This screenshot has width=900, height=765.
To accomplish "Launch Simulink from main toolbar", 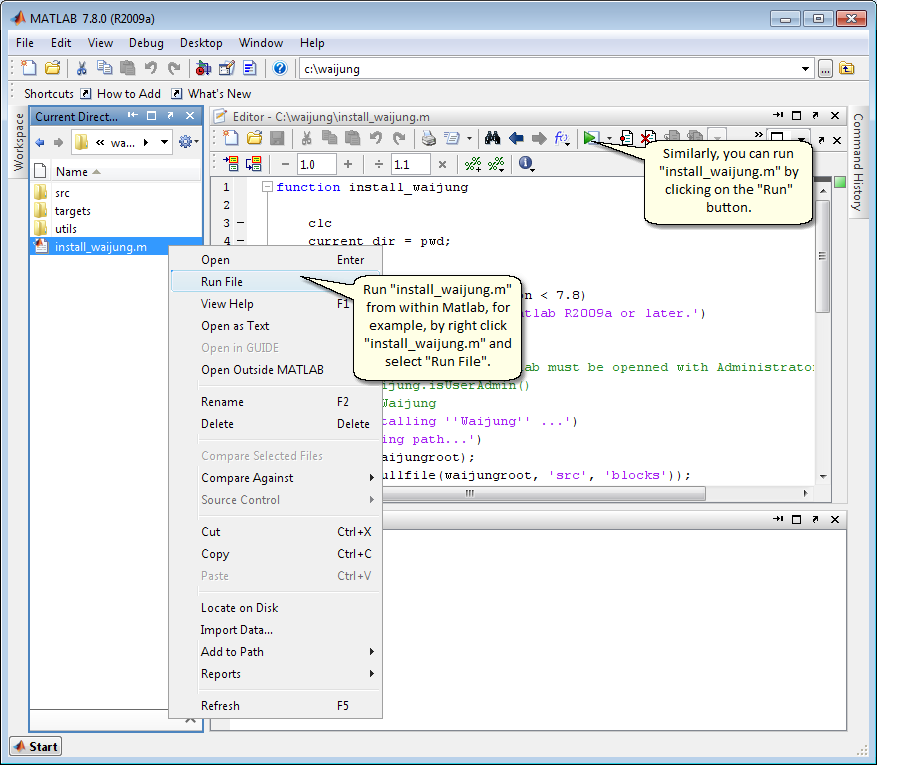I will [x=203, y=68].
